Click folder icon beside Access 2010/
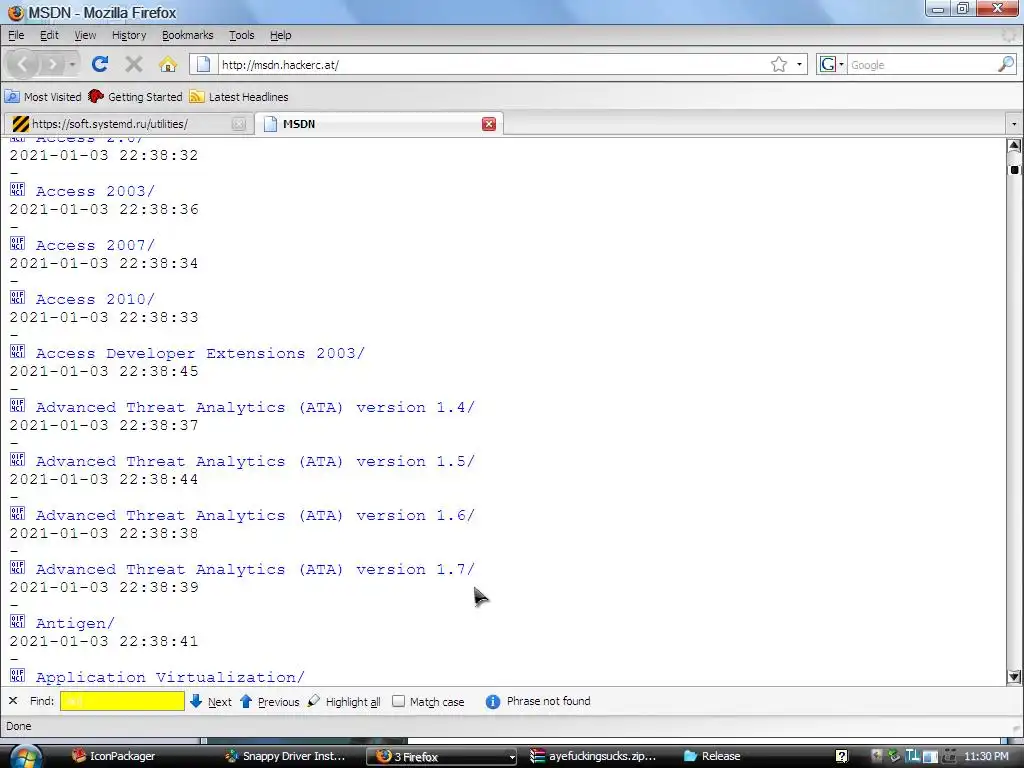 tap(18, 297)
